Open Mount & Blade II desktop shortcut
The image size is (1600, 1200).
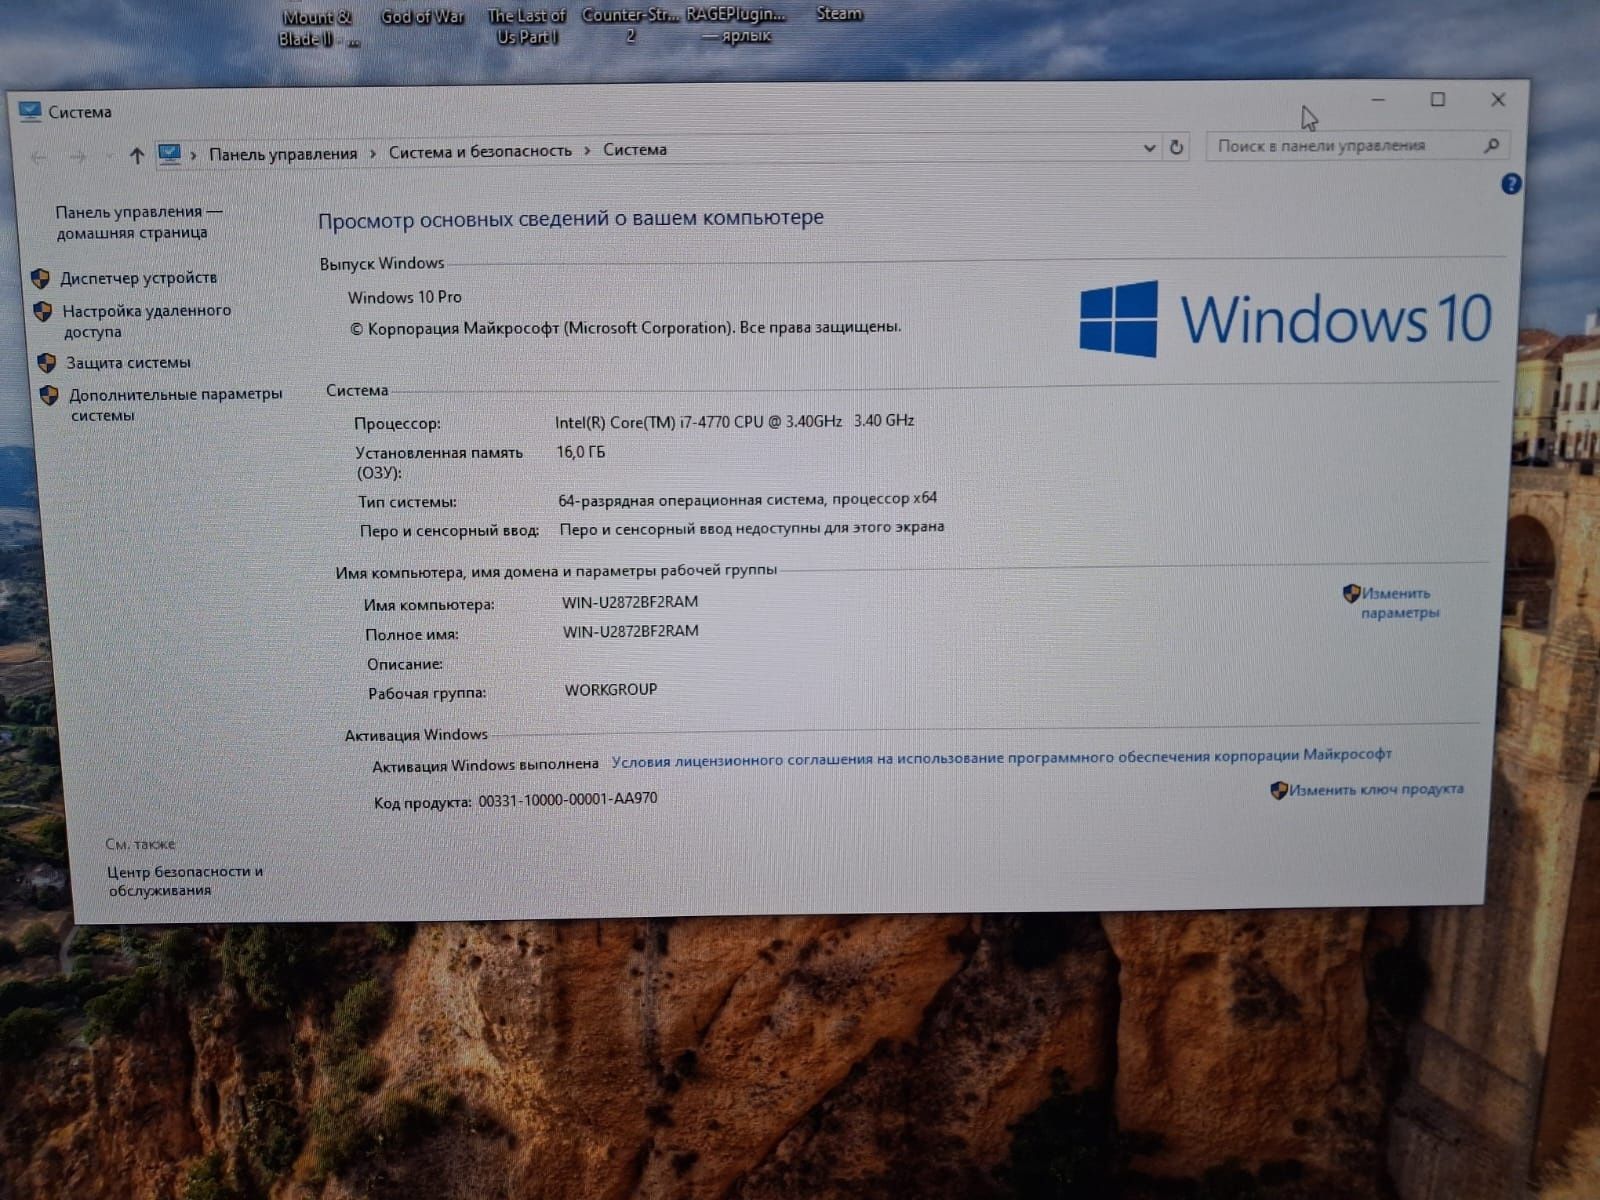317,28
